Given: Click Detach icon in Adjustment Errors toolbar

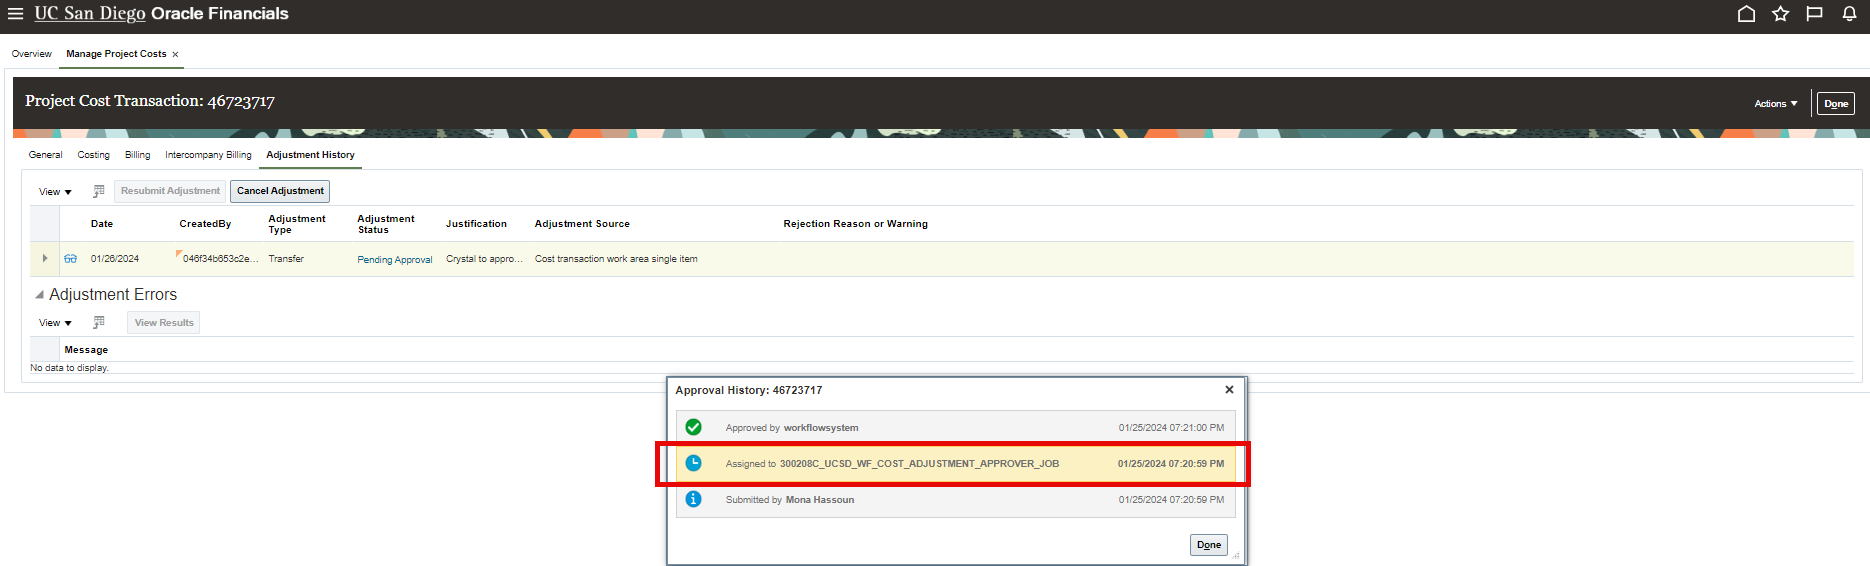Looking at the screenshot, I should click(x=99, y=322).
